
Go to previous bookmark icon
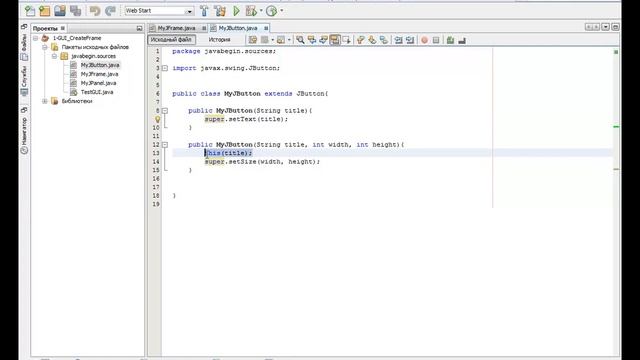tap(360, 40)
